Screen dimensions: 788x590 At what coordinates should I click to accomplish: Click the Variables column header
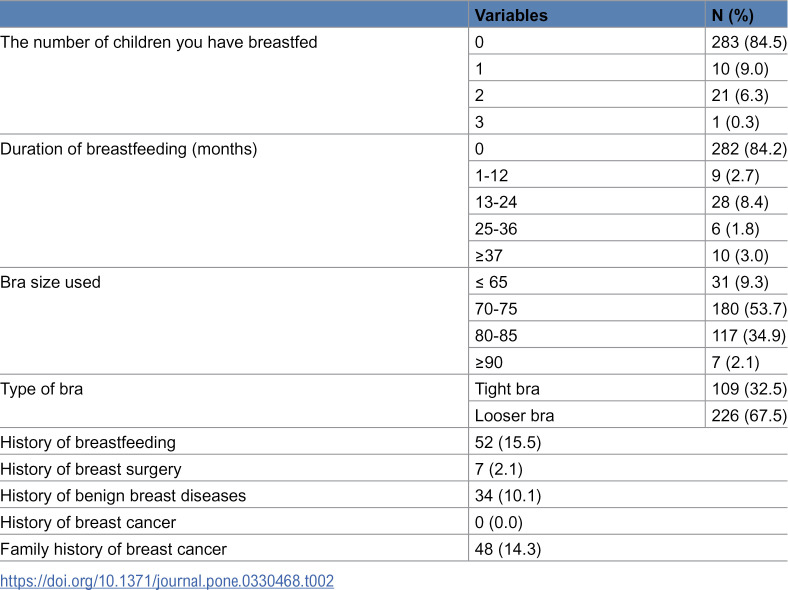511,16
